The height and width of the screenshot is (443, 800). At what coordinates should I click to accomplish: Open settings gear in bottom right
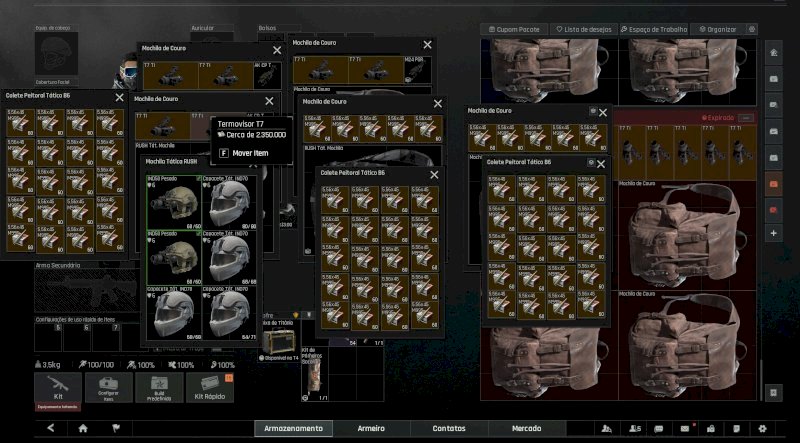pyautogui.click(x=762, y=428)
